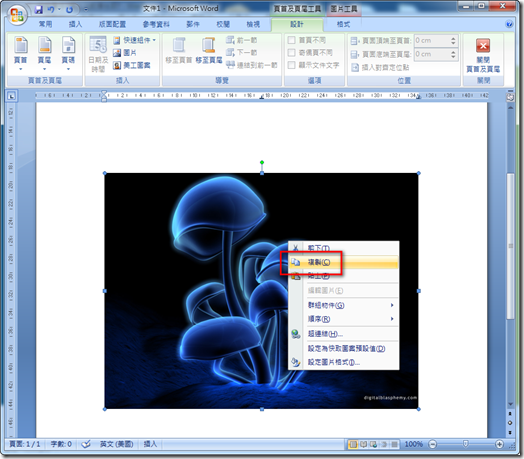Decrease 頁面底端至頁尾 spinner value
This screenshot has height=459, width=524.
tap(453, 57)
